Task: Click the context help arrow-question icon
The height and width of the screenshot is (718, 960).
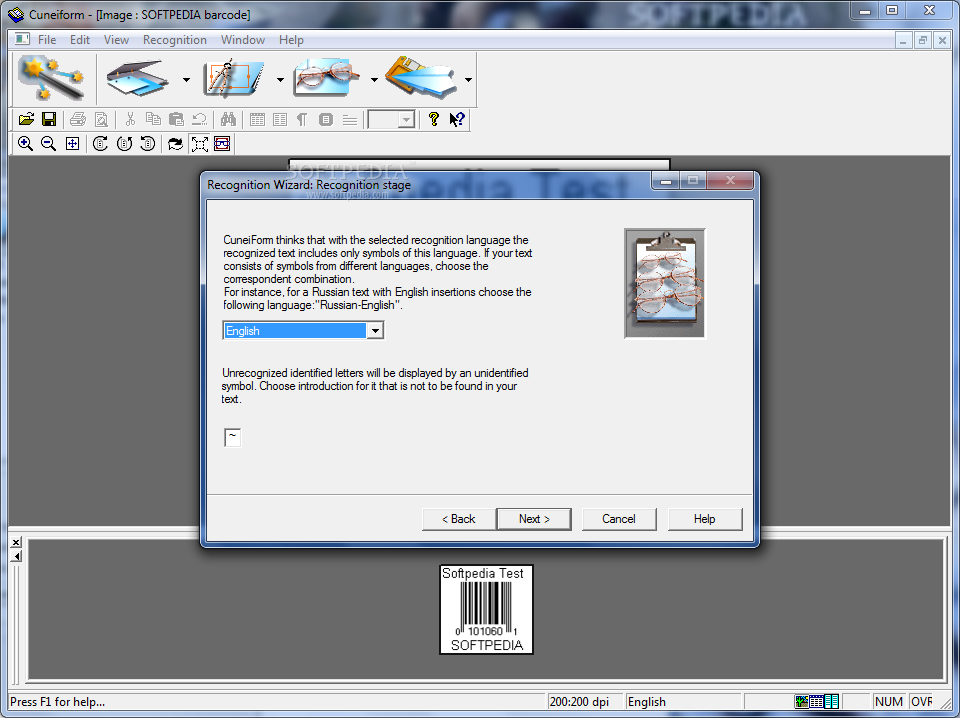Action: (x=457, y=119)
